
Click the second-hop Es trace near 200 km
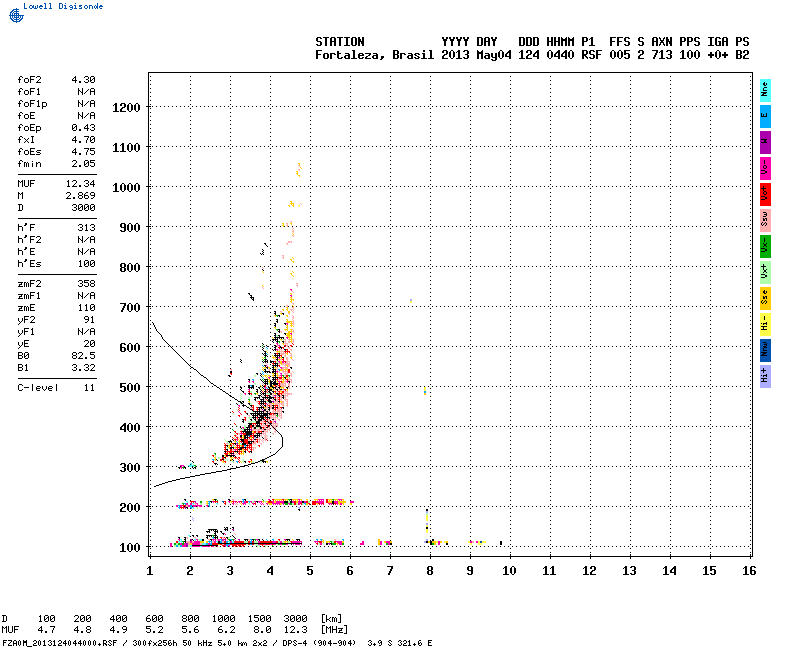(265, 503)
